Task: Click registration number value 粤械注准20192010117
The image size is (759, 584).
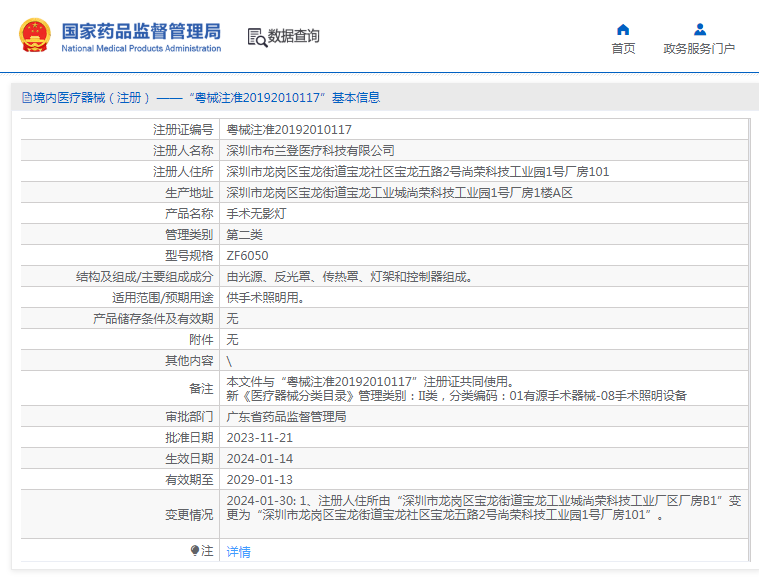Action: [x=289, y=130]
